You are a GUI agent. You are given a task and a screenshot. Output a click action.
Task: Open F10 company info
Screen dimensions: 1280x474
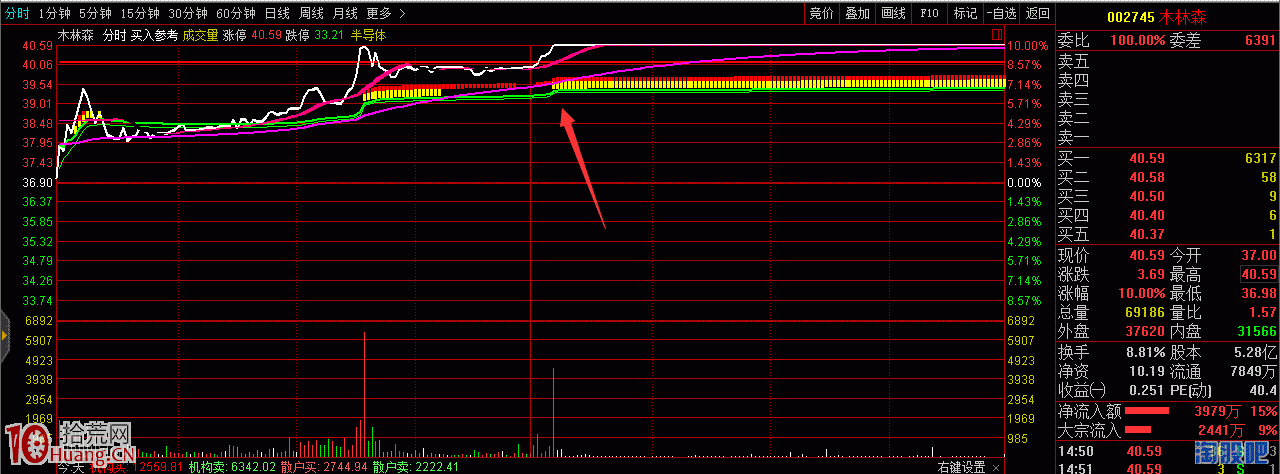[929, 13]
